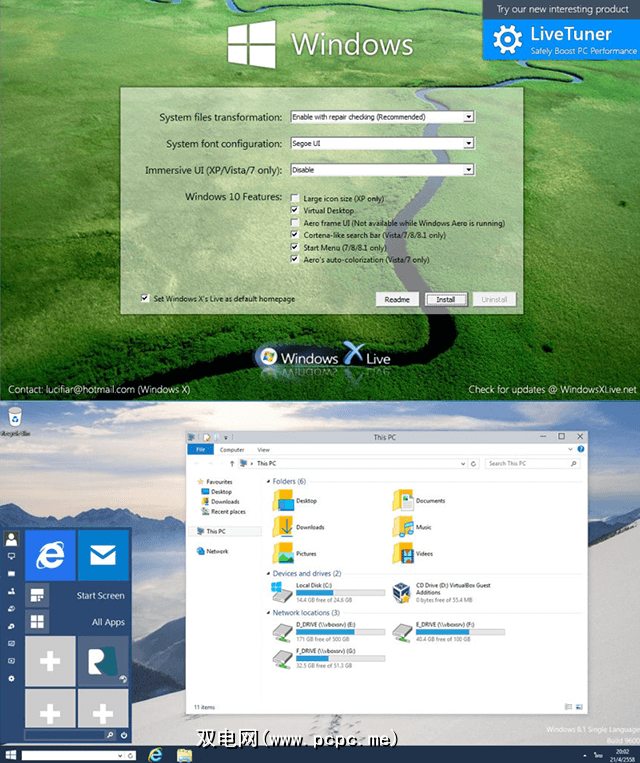Open the File tab in Explorer
Screen dimensions: 640x763
pos(201,450)
